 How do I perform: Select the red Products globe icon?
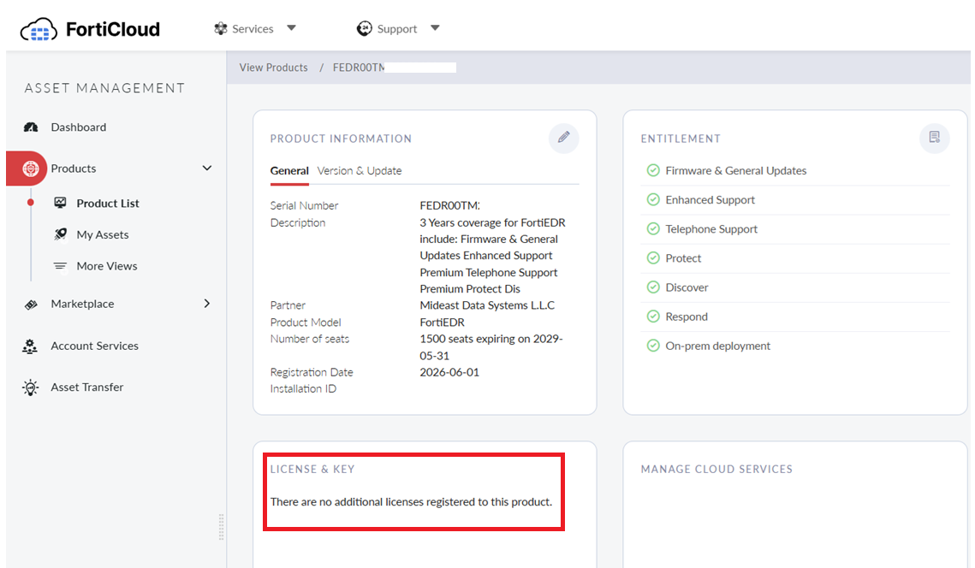click(30, 169)
